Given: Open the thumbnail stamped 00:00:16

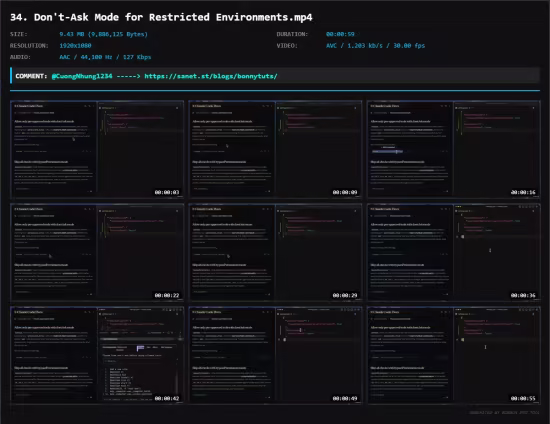Looking at the screenshot, I should [454, 149].
